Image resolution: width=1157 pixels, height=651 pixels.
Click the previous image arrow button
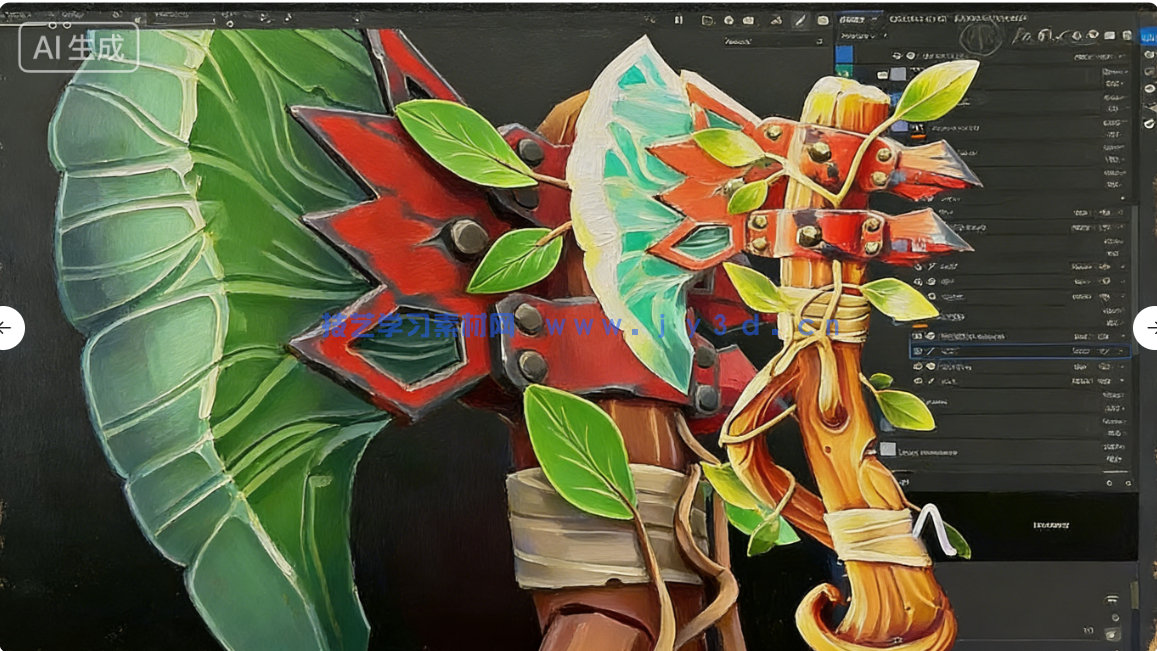click(x=8, y=328)
